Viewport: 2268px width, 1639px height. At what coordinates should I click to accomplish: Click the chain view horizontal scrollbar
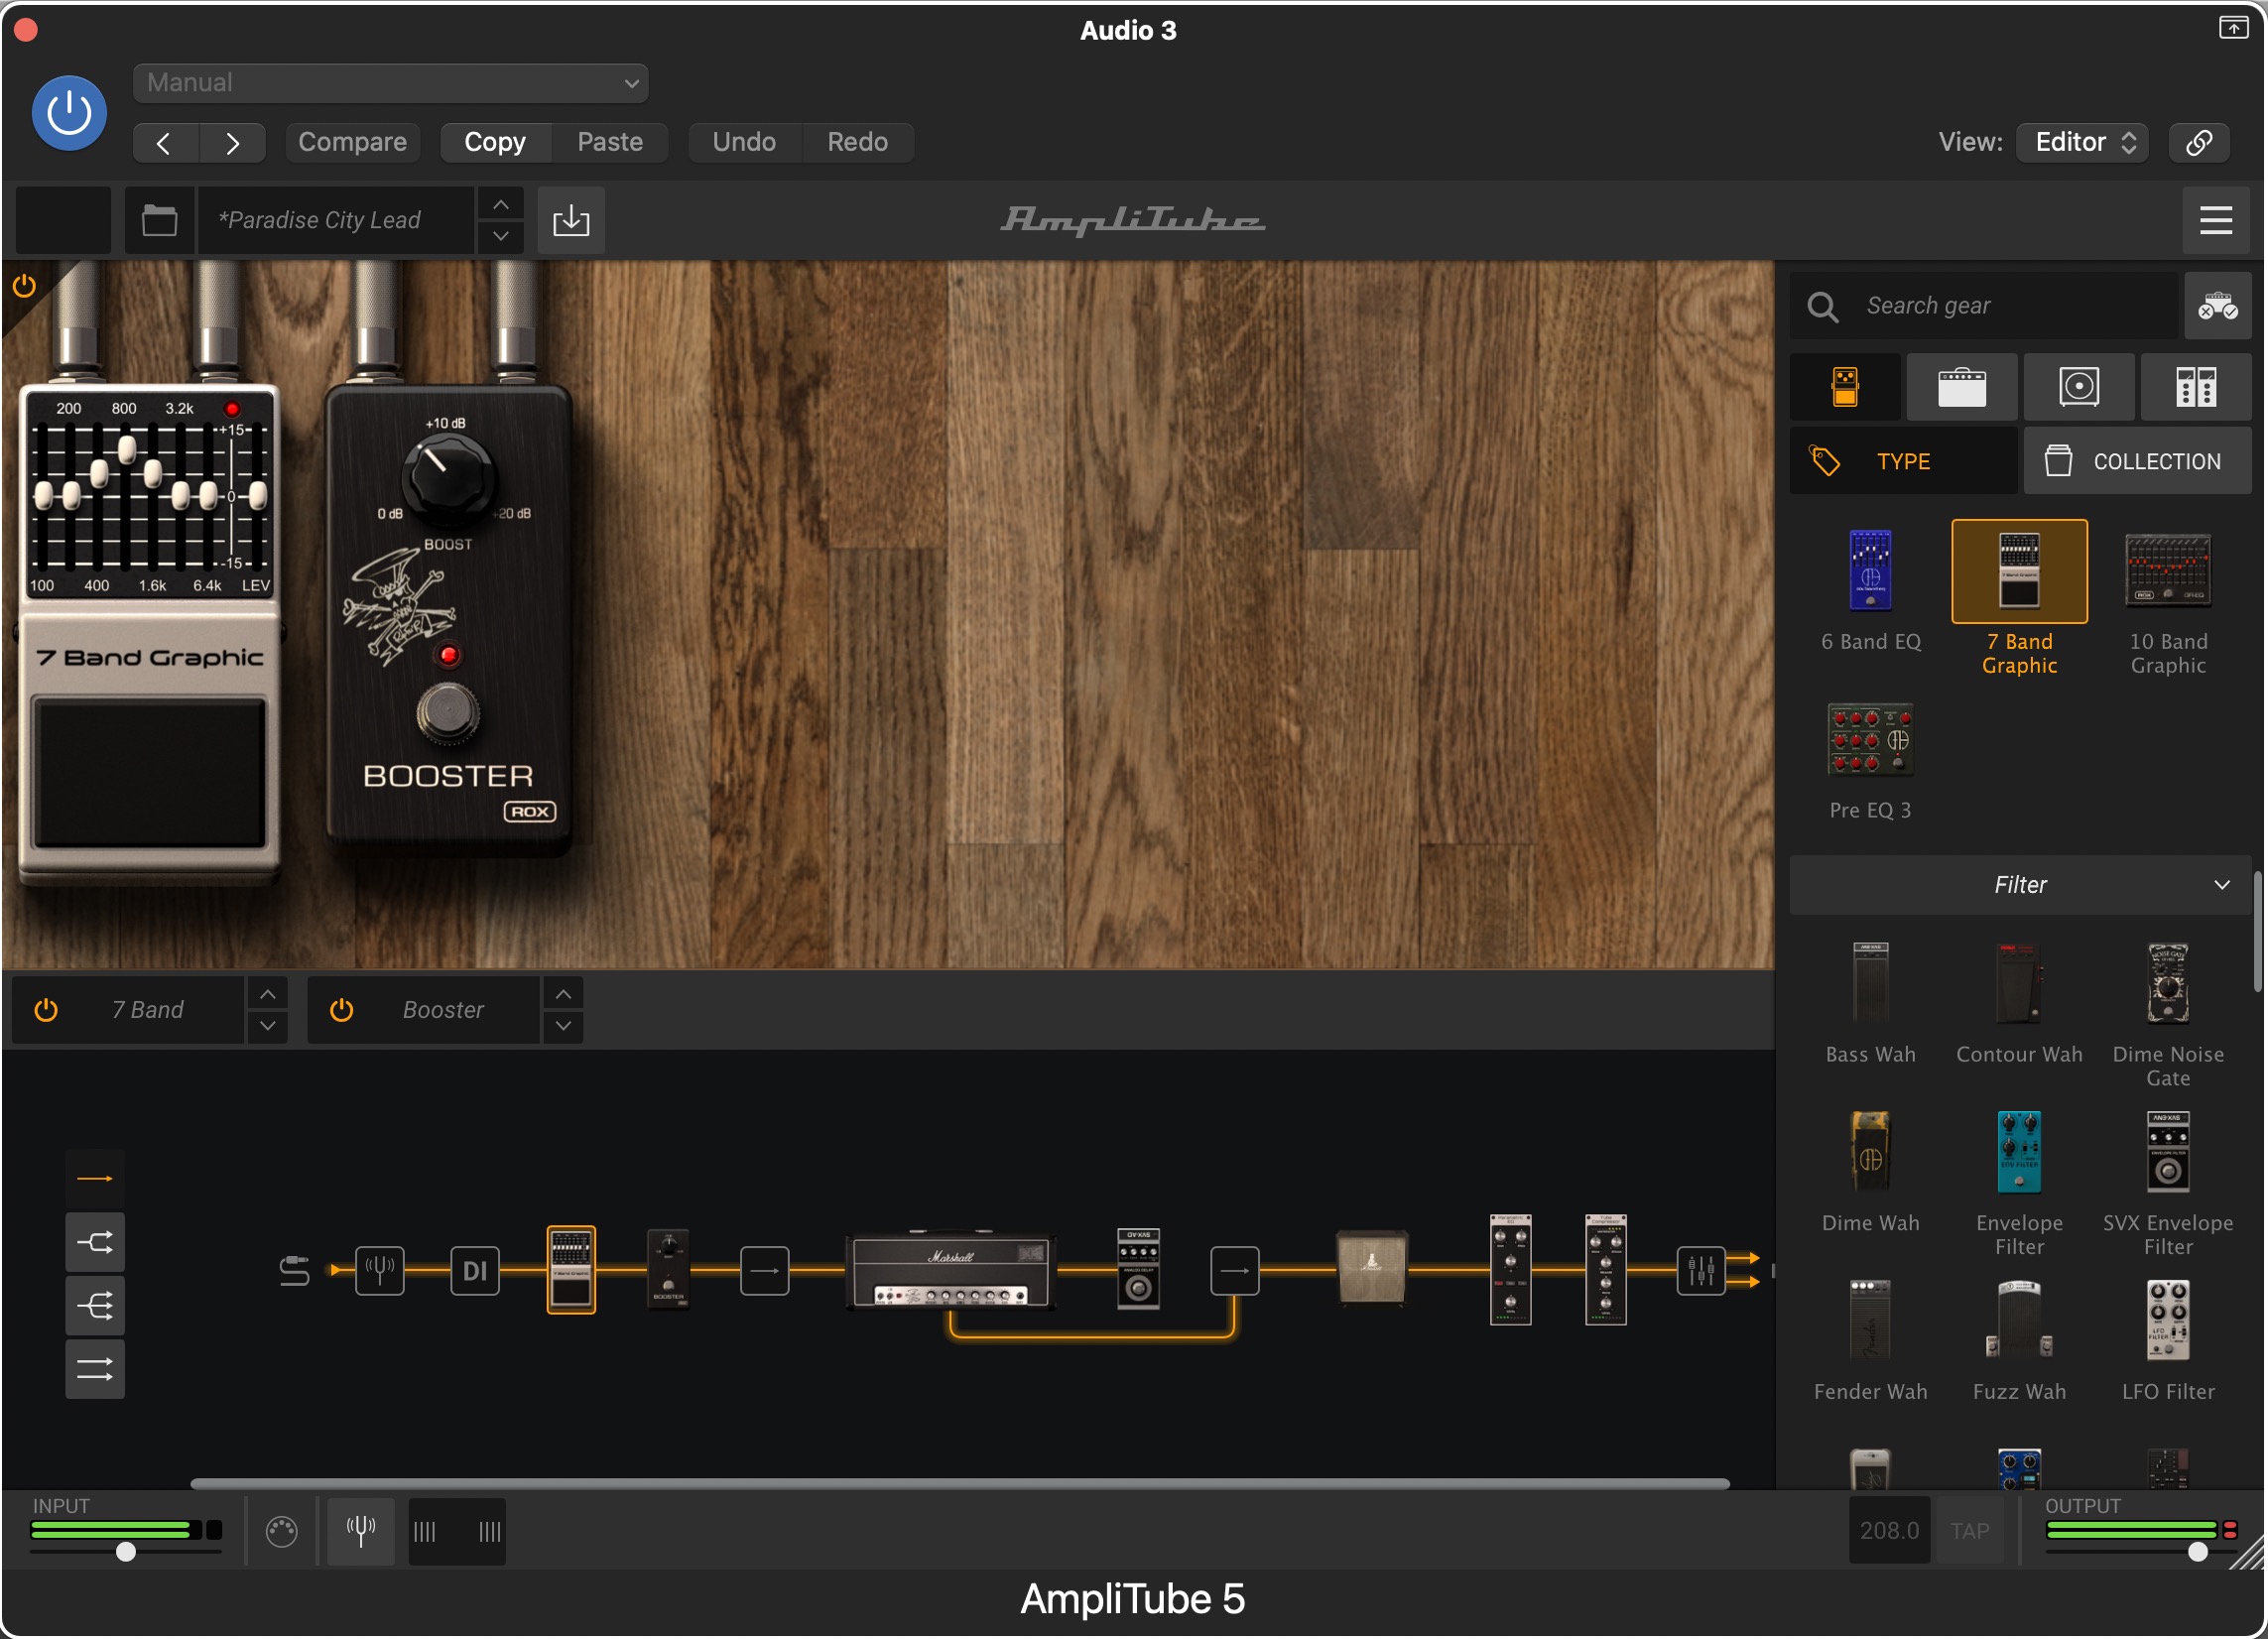(960, 1484)
